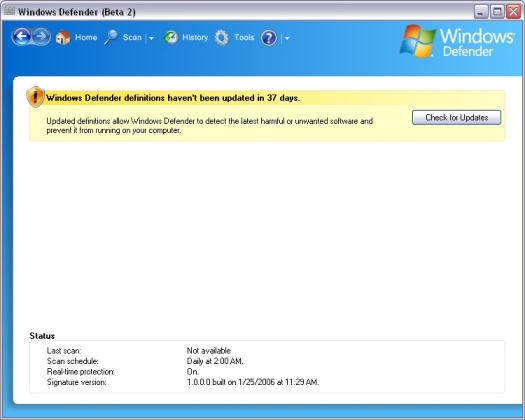Click the History clock icon
This screenshot has height=420, width=525.
171,37
